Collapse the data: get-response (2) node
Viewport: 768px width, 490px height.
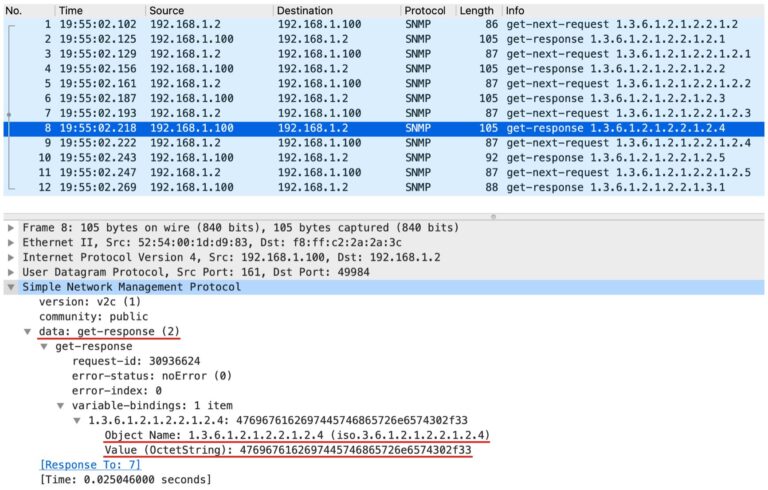[x=28, y=332]
